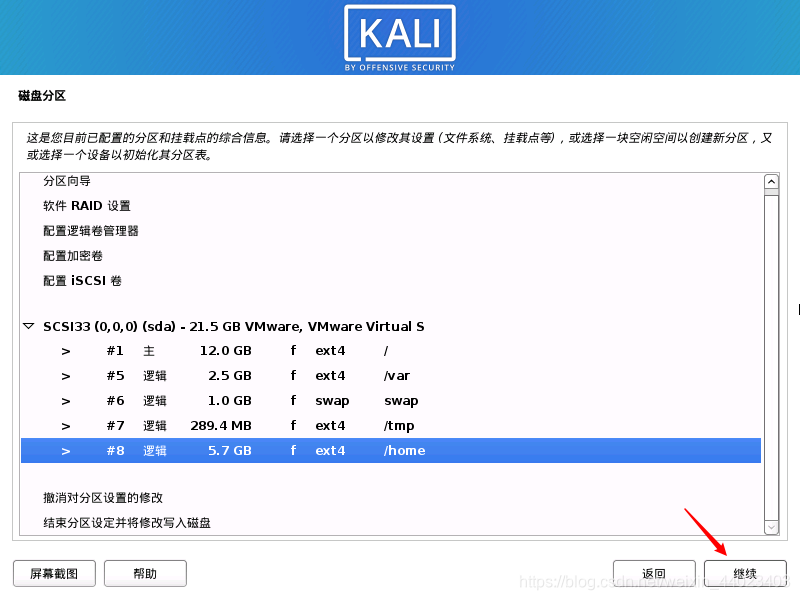Expand the swap partition #6 chevron
This screenshot has height=600, width=800.
coord(65,400)
